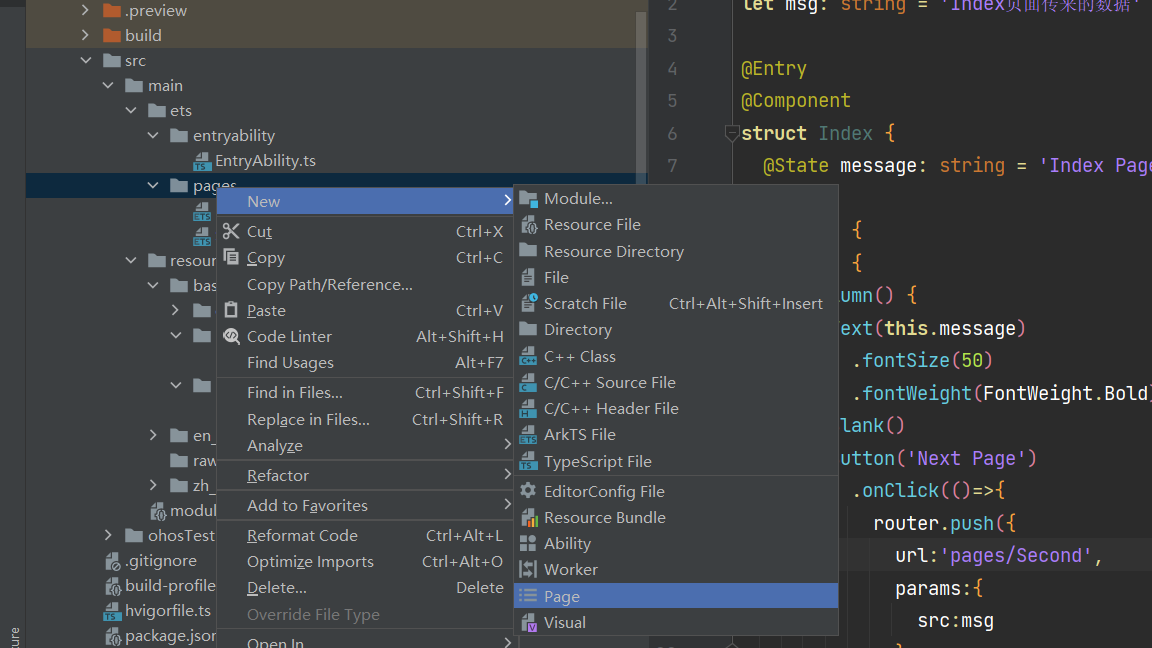
Task: Collapse the ets folder chevron
Action: 131,110
